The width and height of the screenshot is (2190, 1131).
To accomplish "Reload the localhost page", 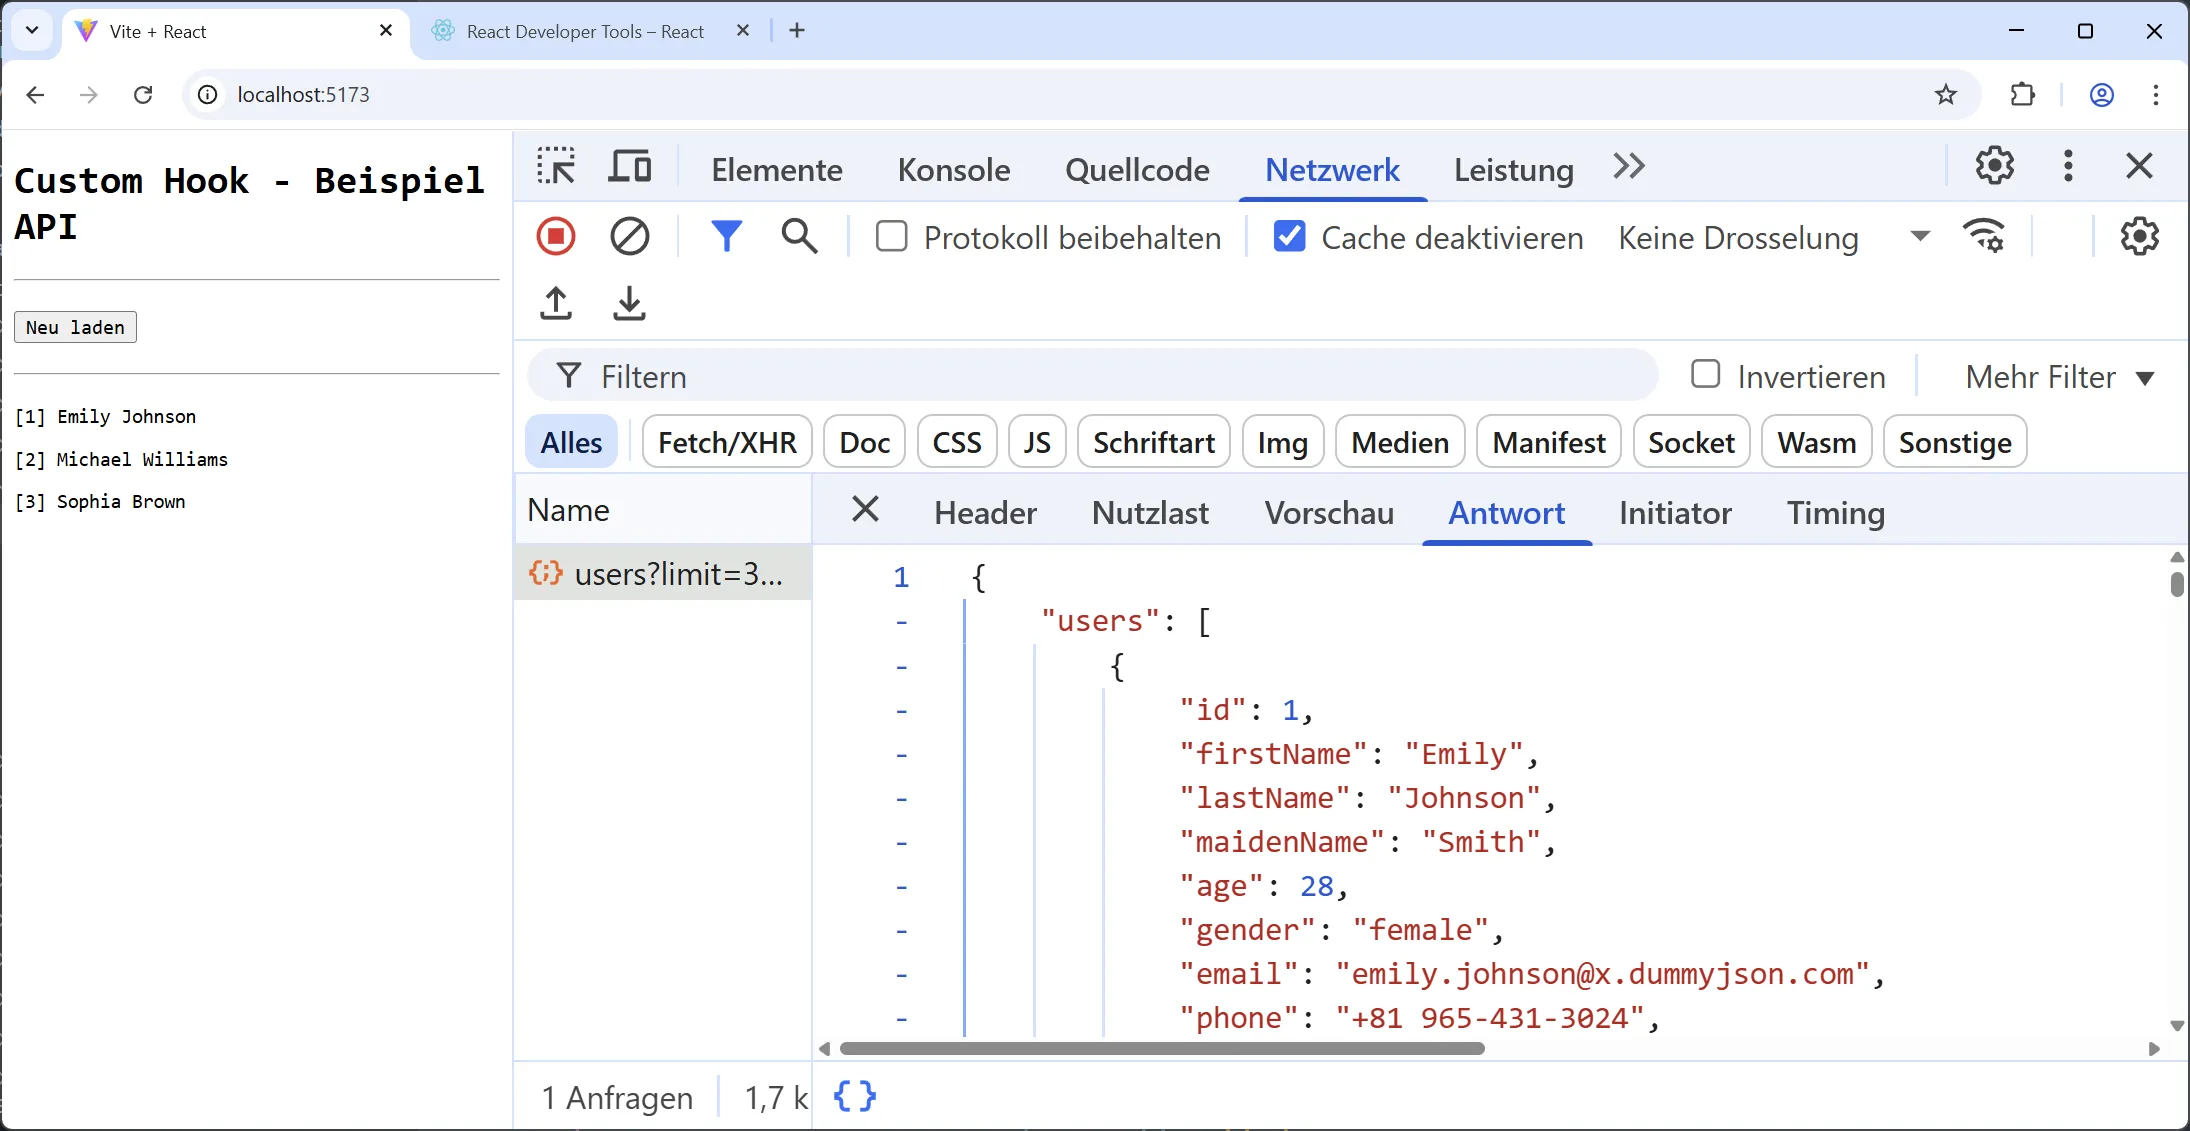I will [x=143, y=94].
